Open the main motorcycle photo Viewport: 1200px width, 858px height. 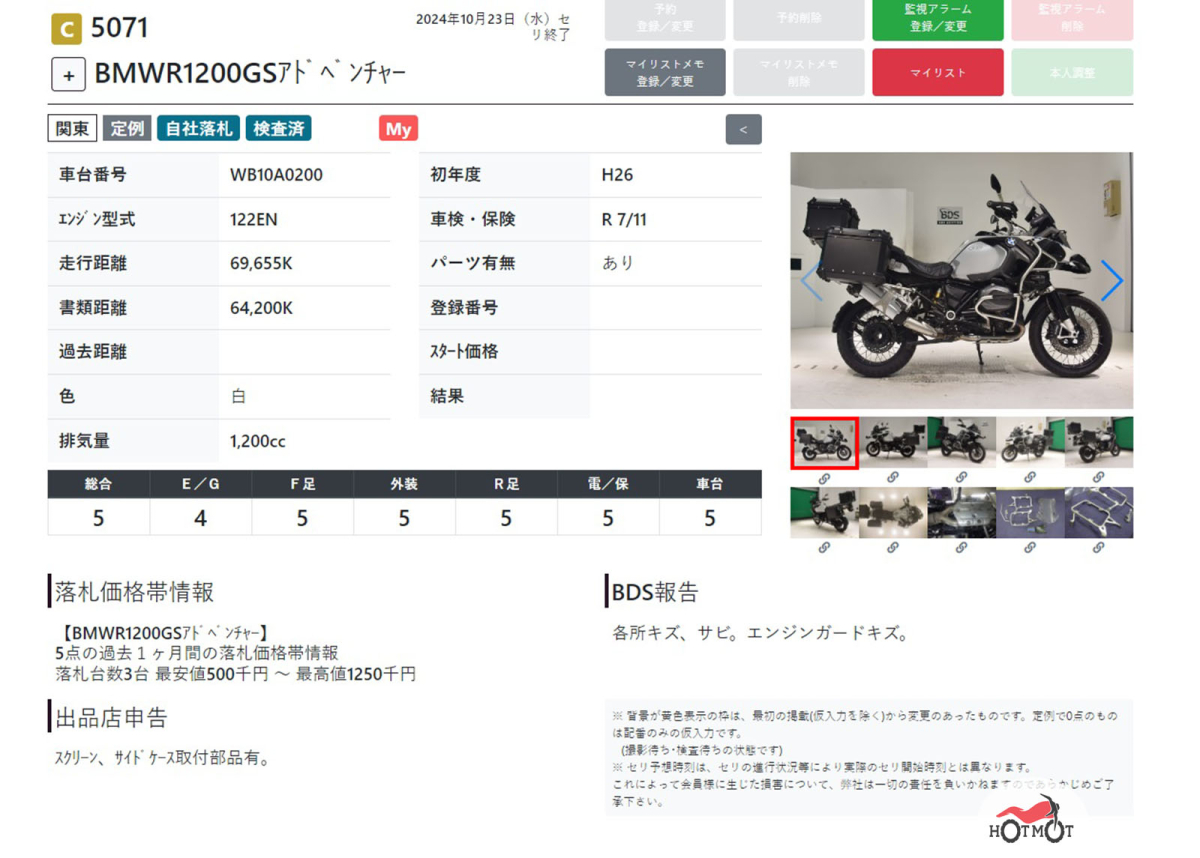click(x=961, y=281)
